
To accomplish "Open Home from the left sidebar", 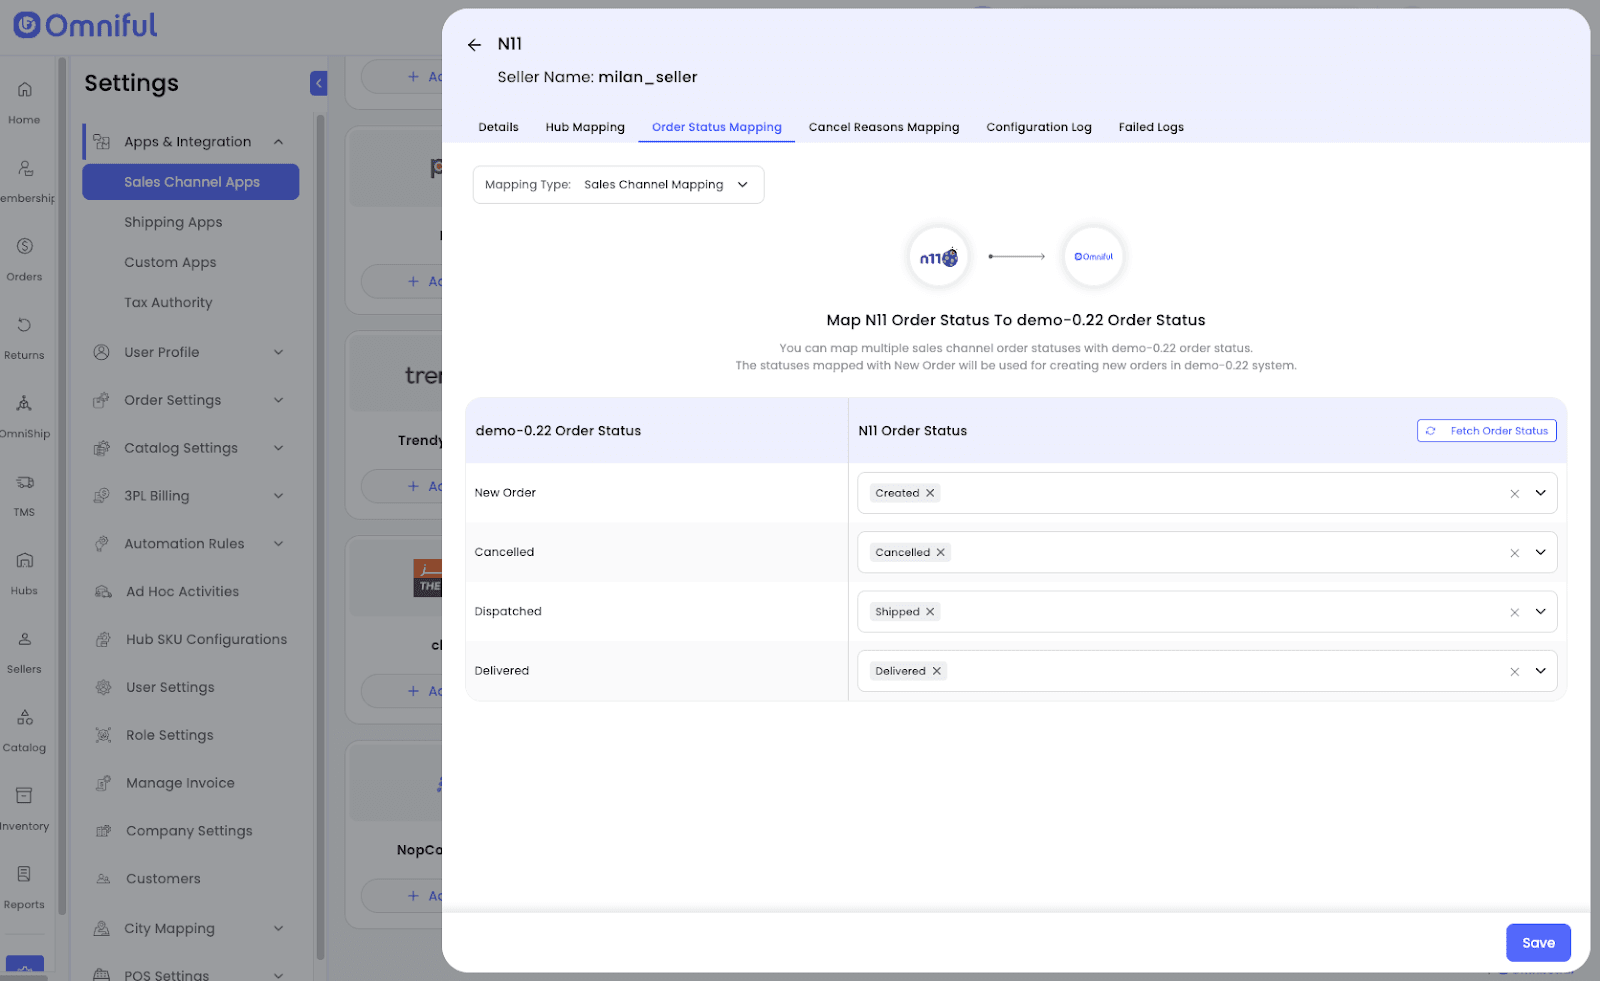I will click(x=25, y=101).
